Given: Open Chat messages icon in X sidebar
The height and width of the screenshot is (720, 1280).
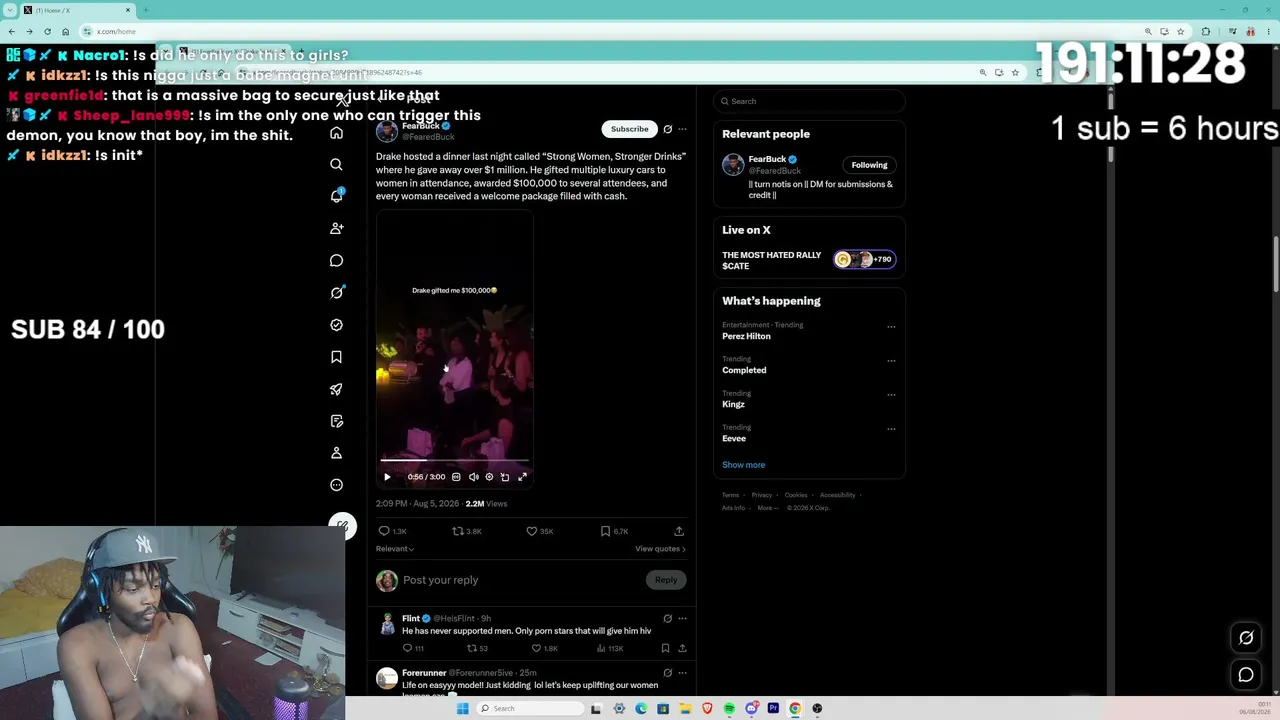Looking at the screenshot, I should pyautogui.click(x=336, y=260).
